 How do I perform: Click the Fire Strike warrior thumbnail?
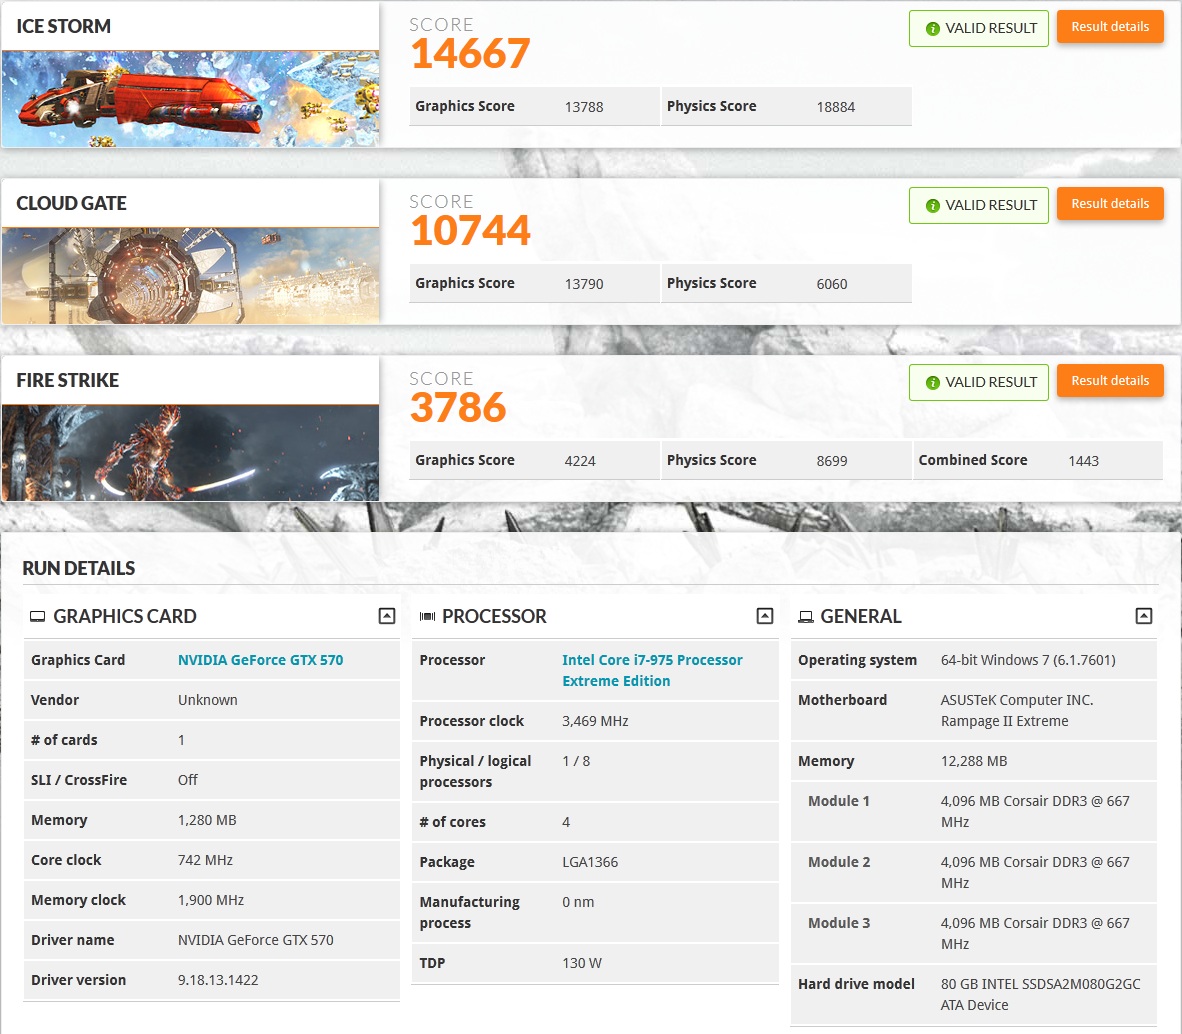pyautogui.click(x=190, y=453)
